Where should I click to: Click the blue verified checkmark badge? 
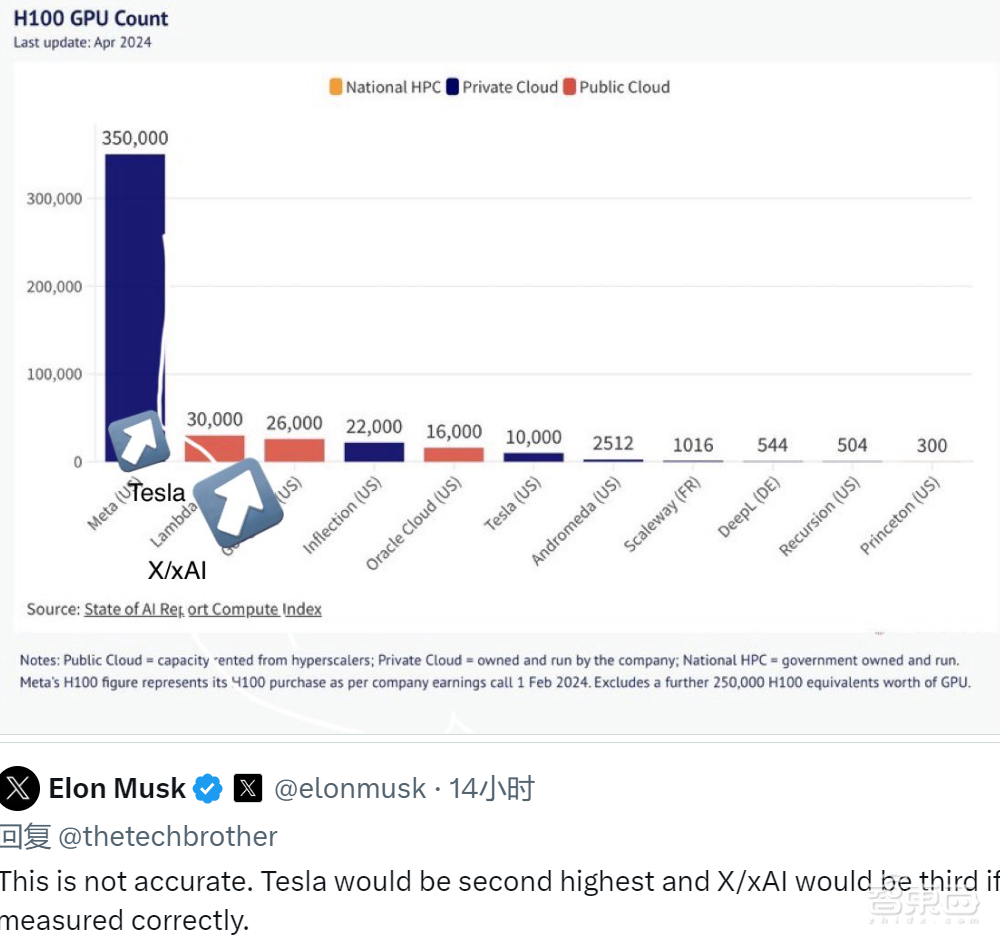(207, 789)
